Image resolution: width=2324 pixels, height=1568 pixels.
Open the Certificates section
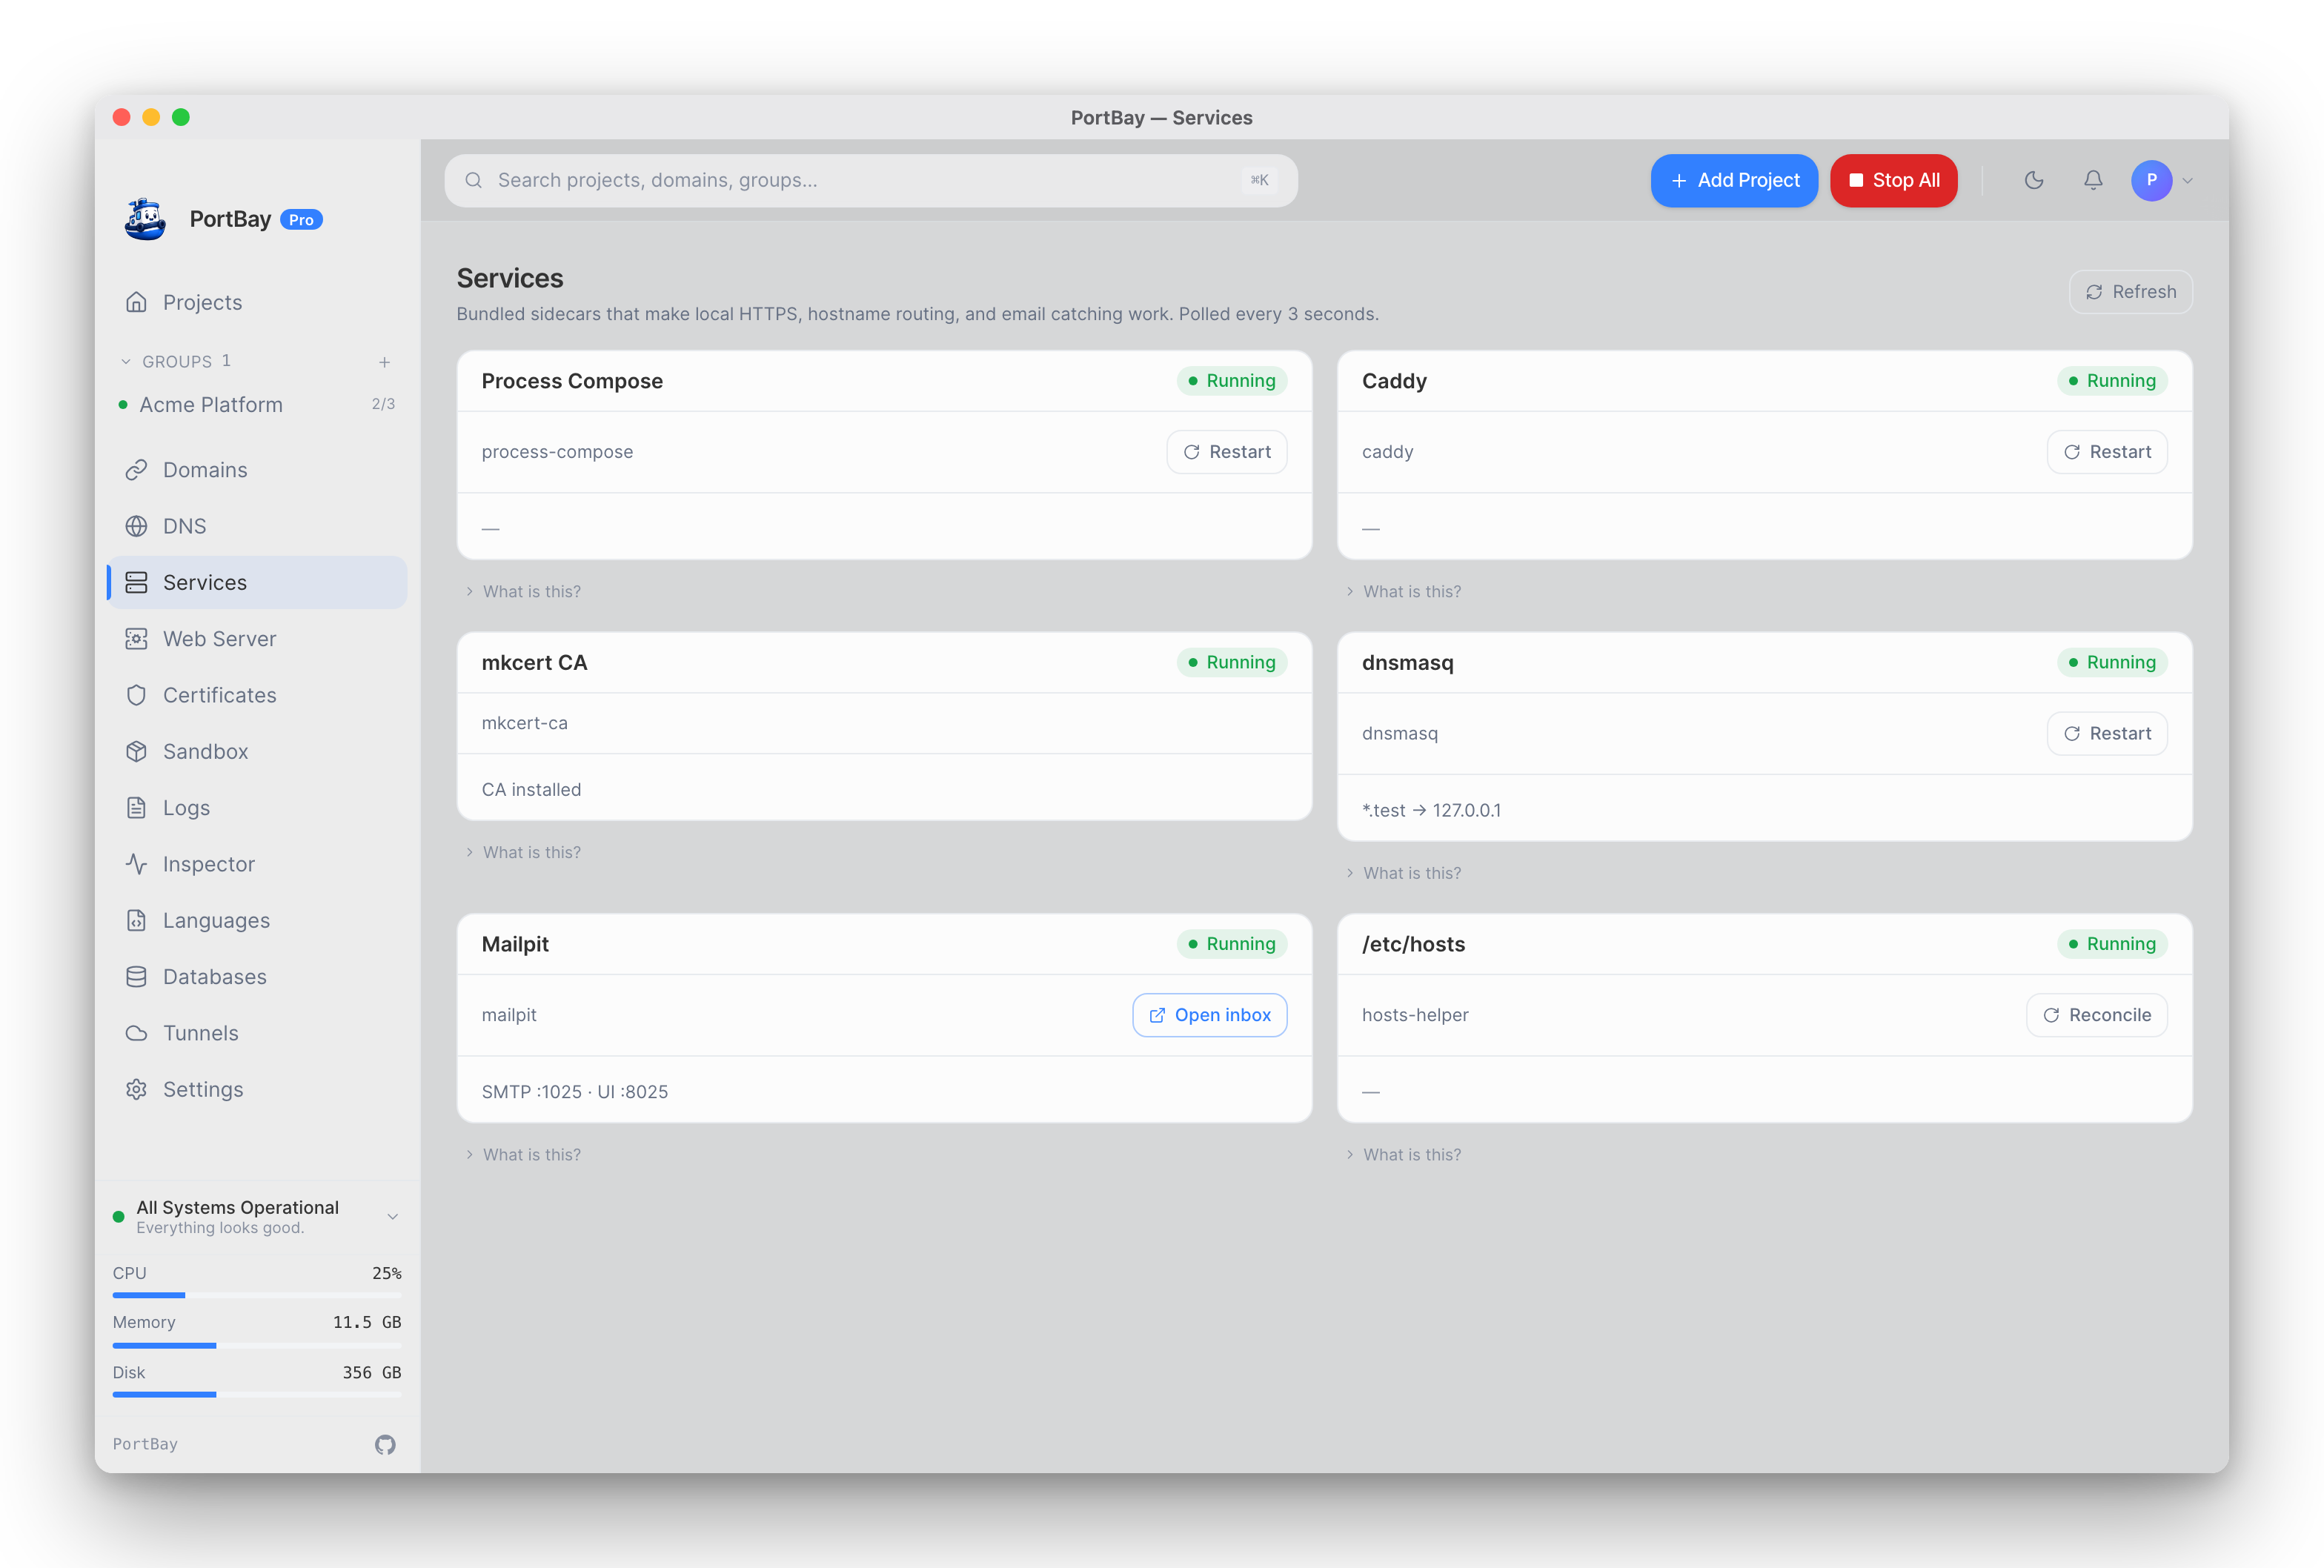click(x=257, y=695)
